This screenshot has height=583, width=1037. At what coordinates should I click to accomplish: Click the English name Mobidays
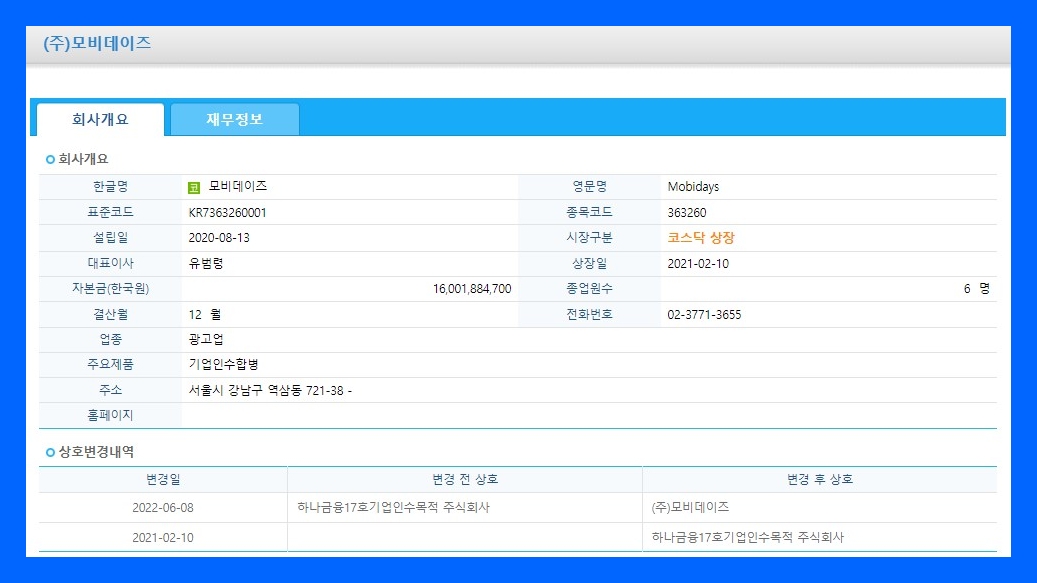click(x=693, y=187)
